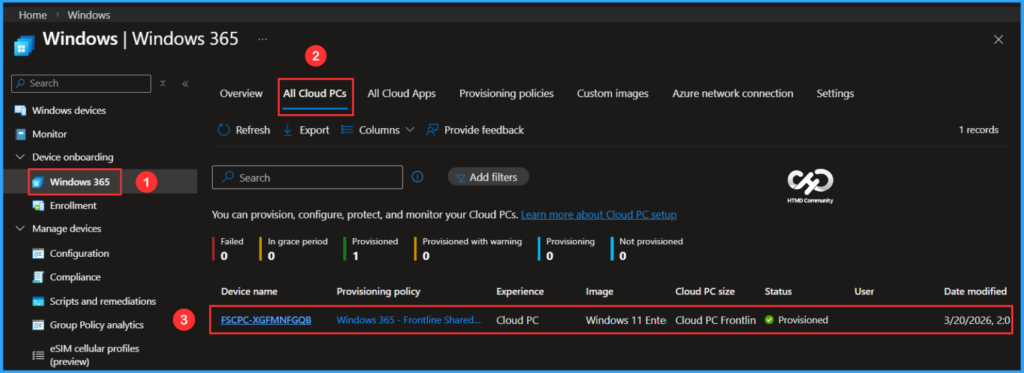The width and height of the screenshot is (1024, 373).
Task: Switch to the Overview tab
Action: coord(241,93)
